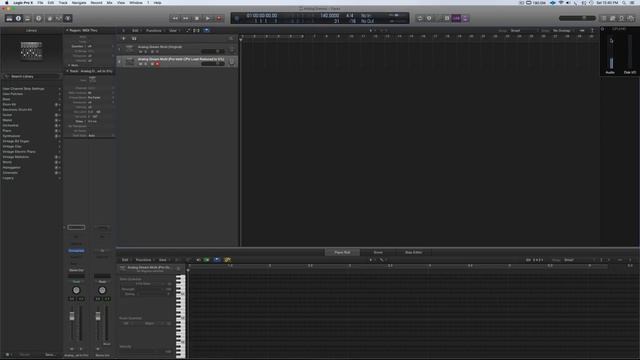Toggle record-enable on second Analog Dream Work track
The width and height of the screenshot is (640, 360).
point(157,64)
